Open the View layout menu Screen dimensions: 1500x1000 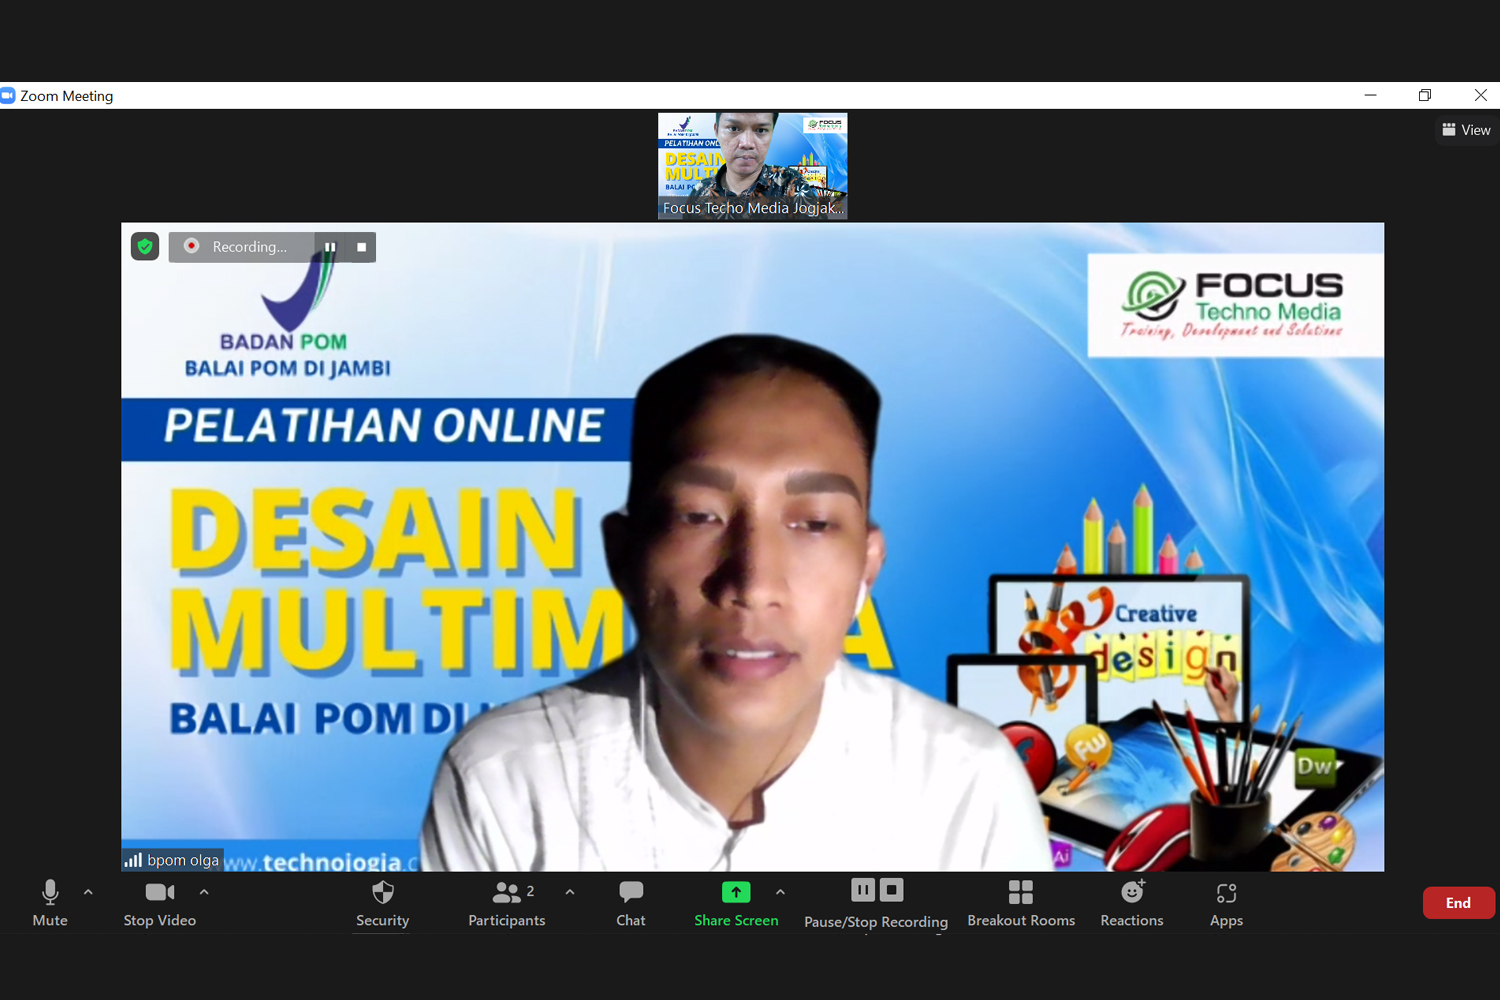coord(1466,130)
